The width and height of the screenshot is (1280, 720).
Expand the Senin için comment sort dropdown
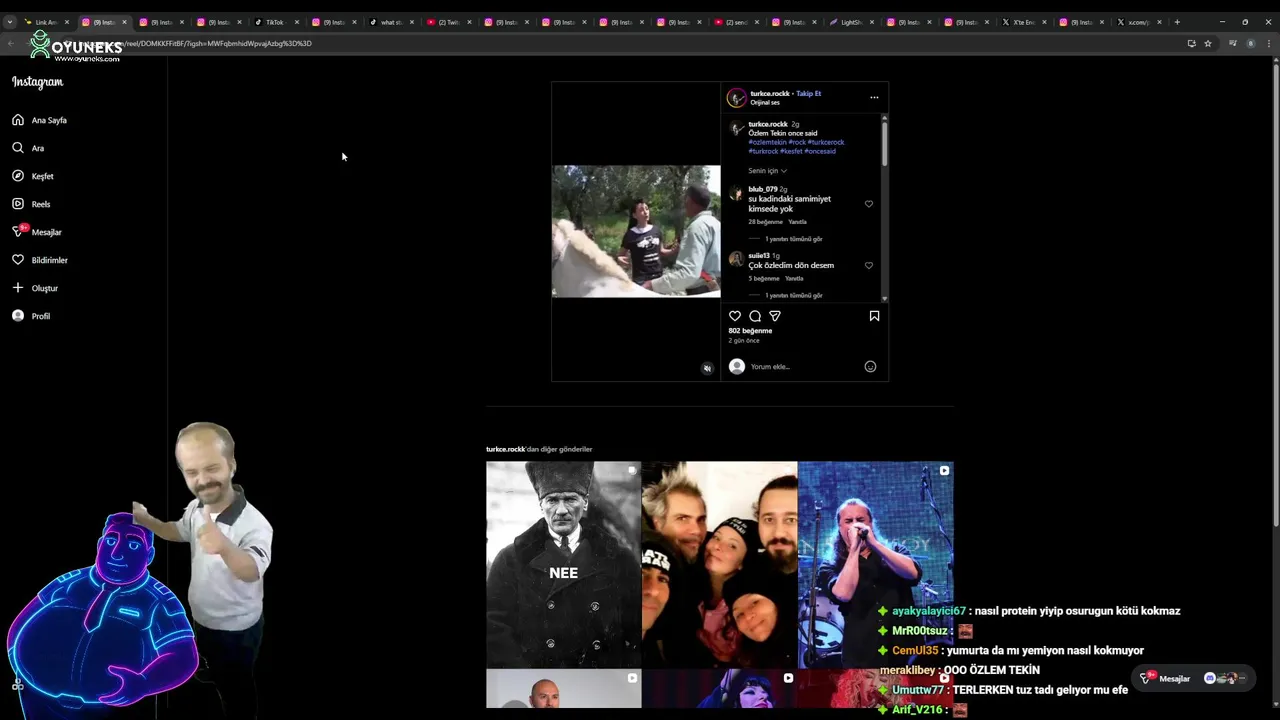767,171
